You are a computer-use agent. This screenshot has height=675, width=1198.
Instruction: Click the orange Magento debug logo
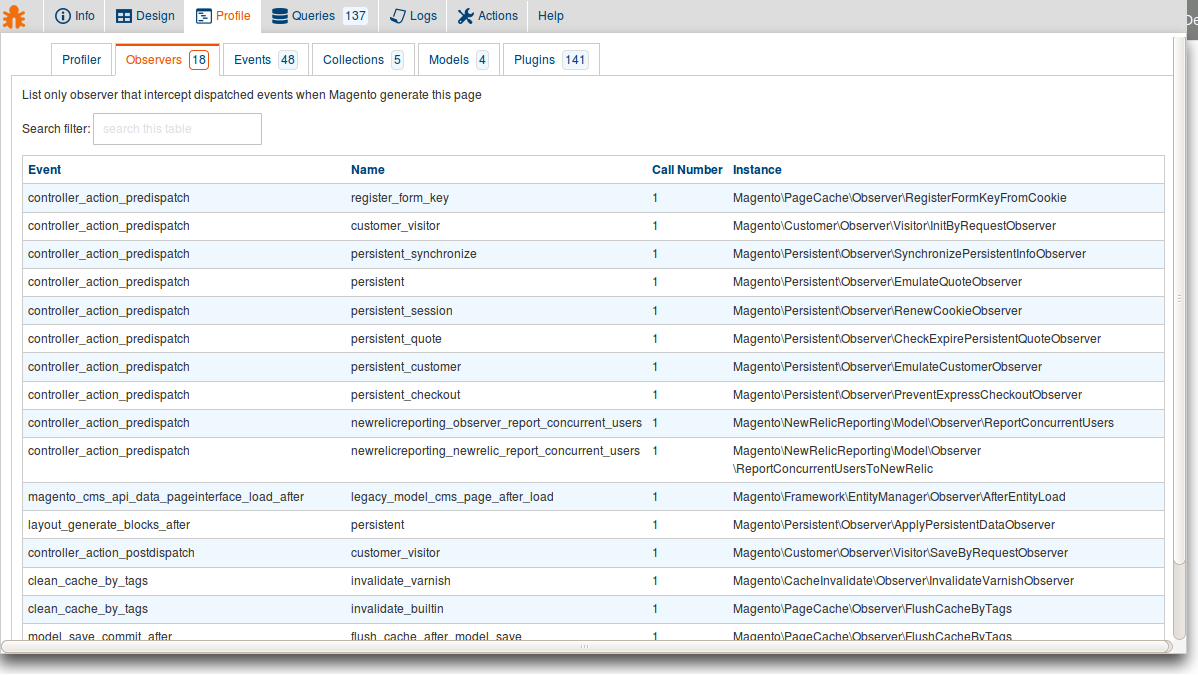coord(14,17)
